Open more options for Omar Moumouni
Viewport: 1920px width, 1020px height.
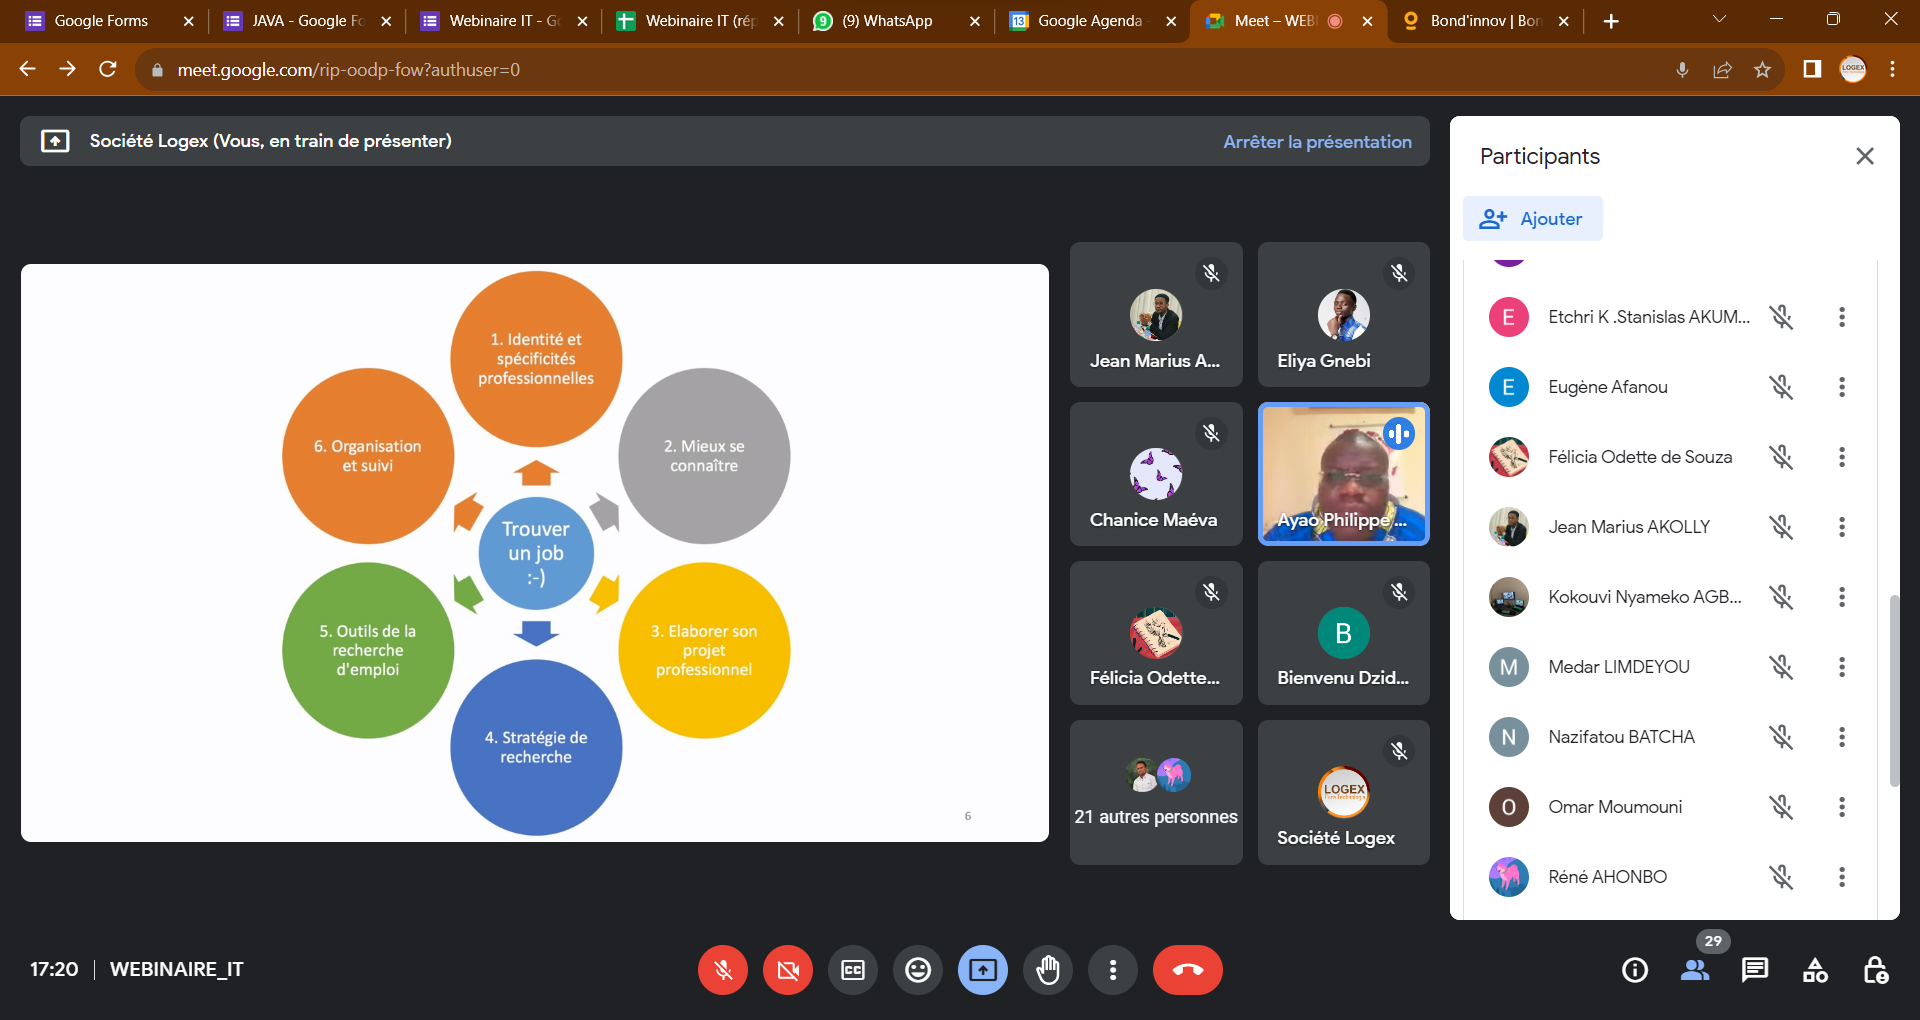[1841, 807]
